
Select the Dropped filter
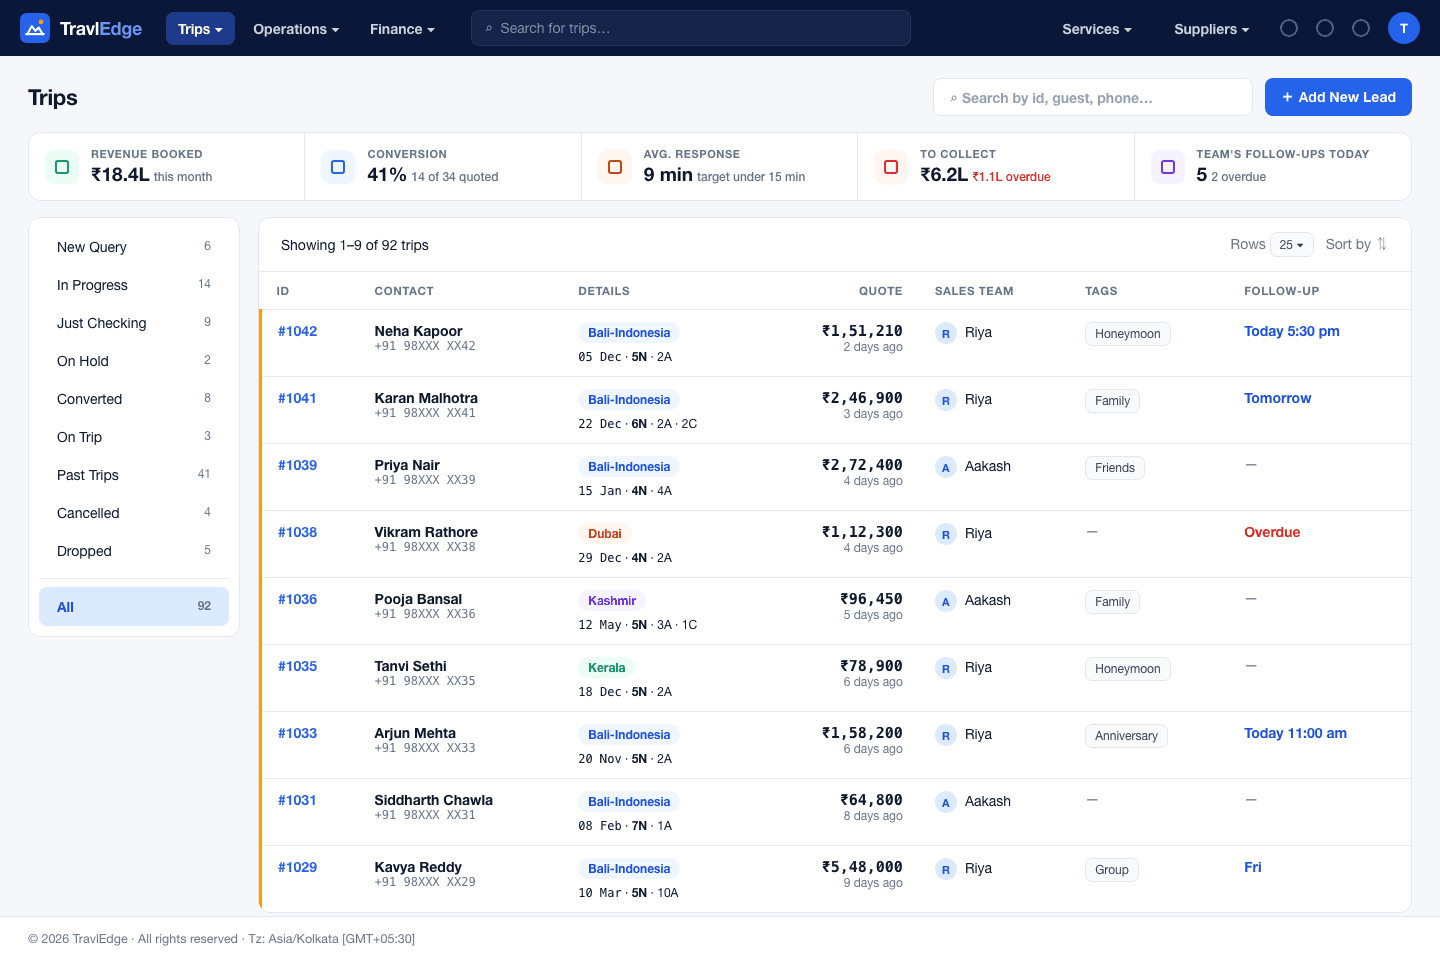coord(134,551)
